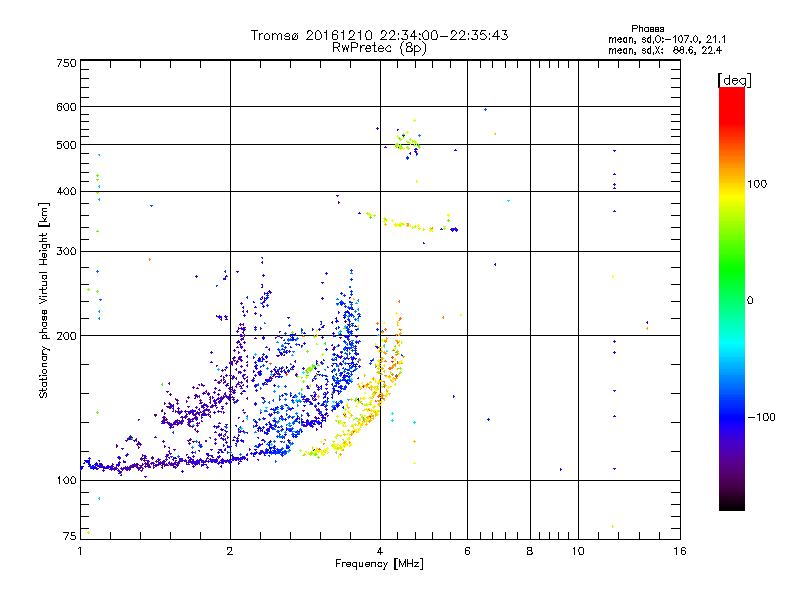Viewport: 800px width, 600px height.
Task: Click y-axis tick label '300'
Action: (67, 252)
